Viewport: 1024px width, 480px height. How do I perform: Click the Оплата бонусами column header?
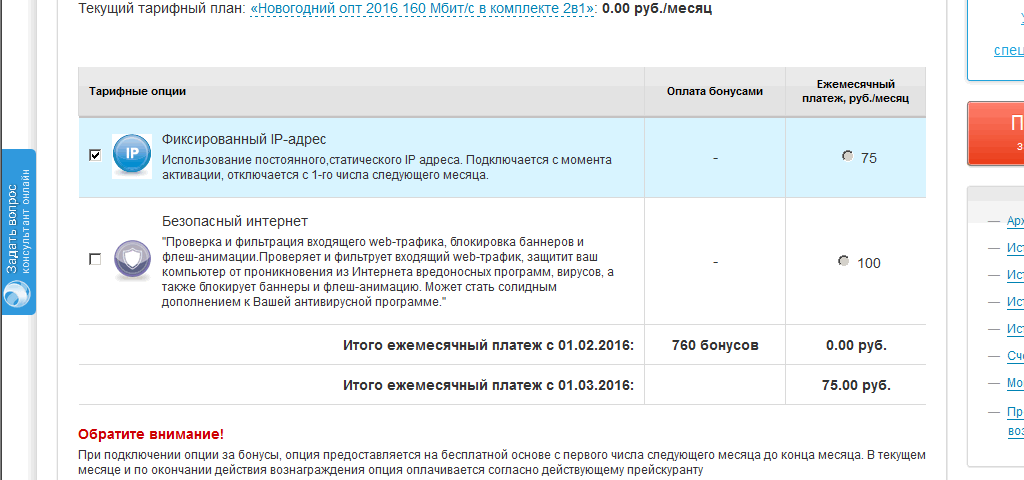click(x=715, y=91)
